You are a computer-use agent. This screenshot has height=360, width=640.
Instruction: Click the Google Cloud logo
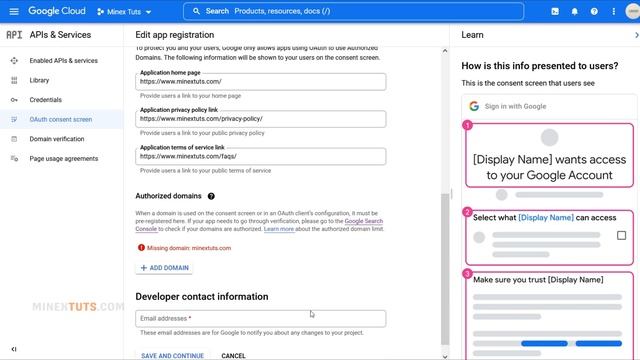[x=57, y=11]
